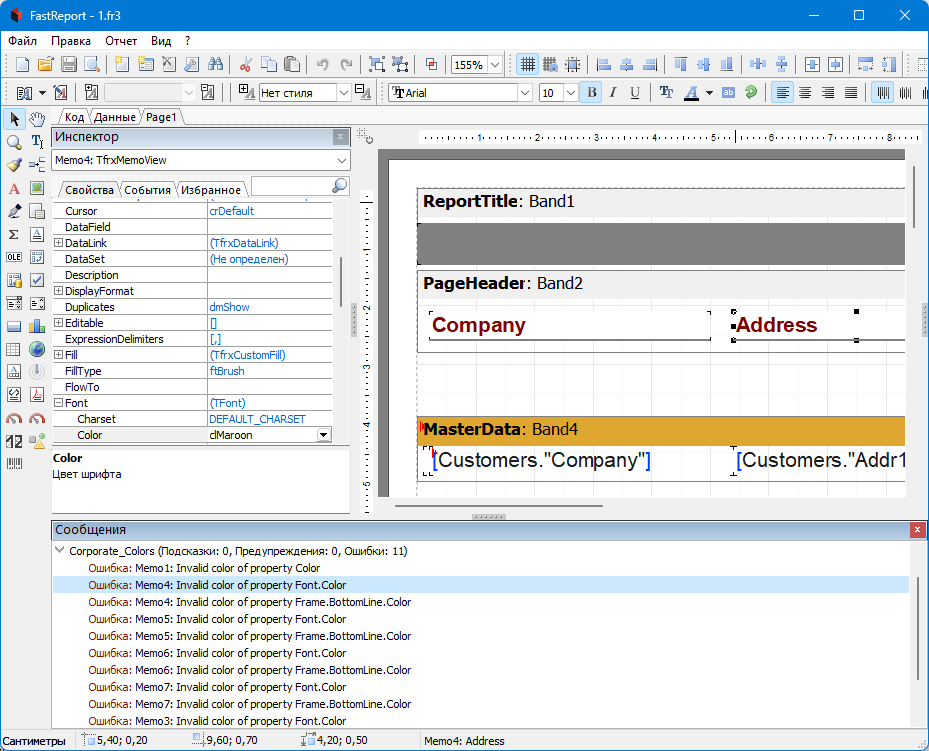
Task: Open the zoom percentage dropdown
Action: pos(495,65)
